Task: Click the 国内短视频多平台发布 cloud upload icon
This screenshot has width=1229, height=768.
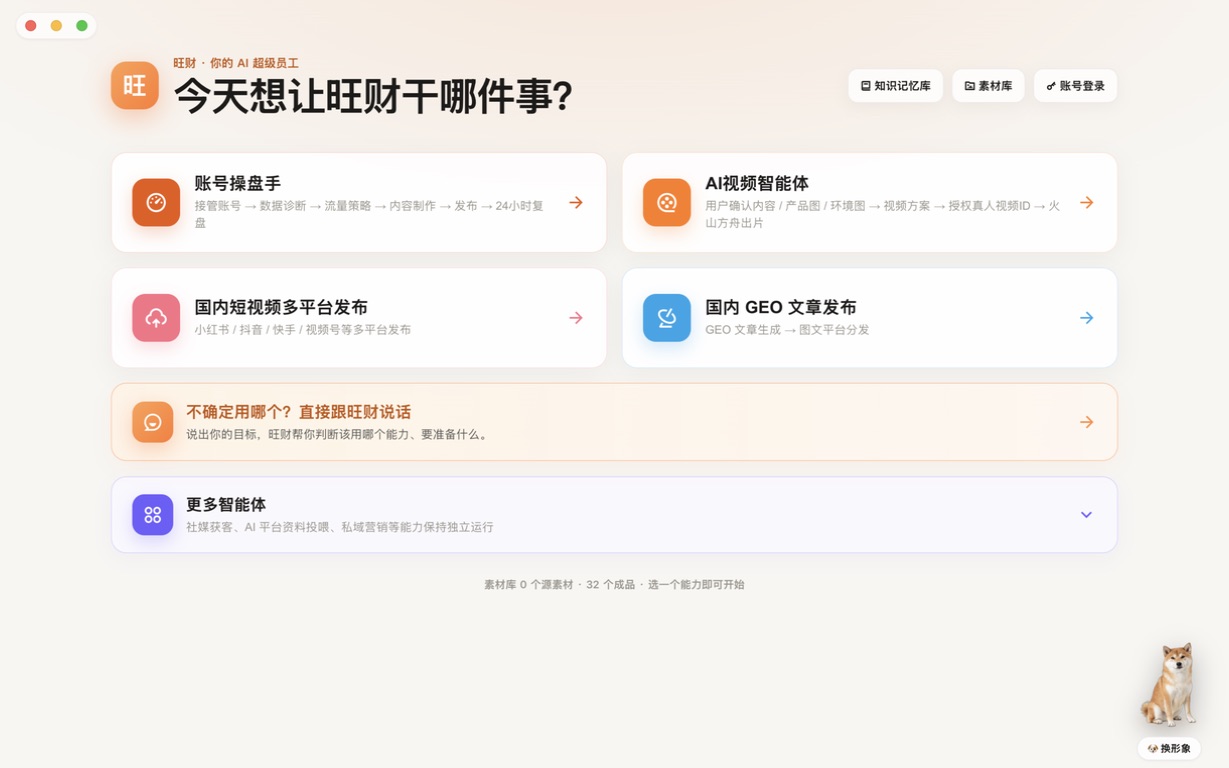Action: pos(156,318)
